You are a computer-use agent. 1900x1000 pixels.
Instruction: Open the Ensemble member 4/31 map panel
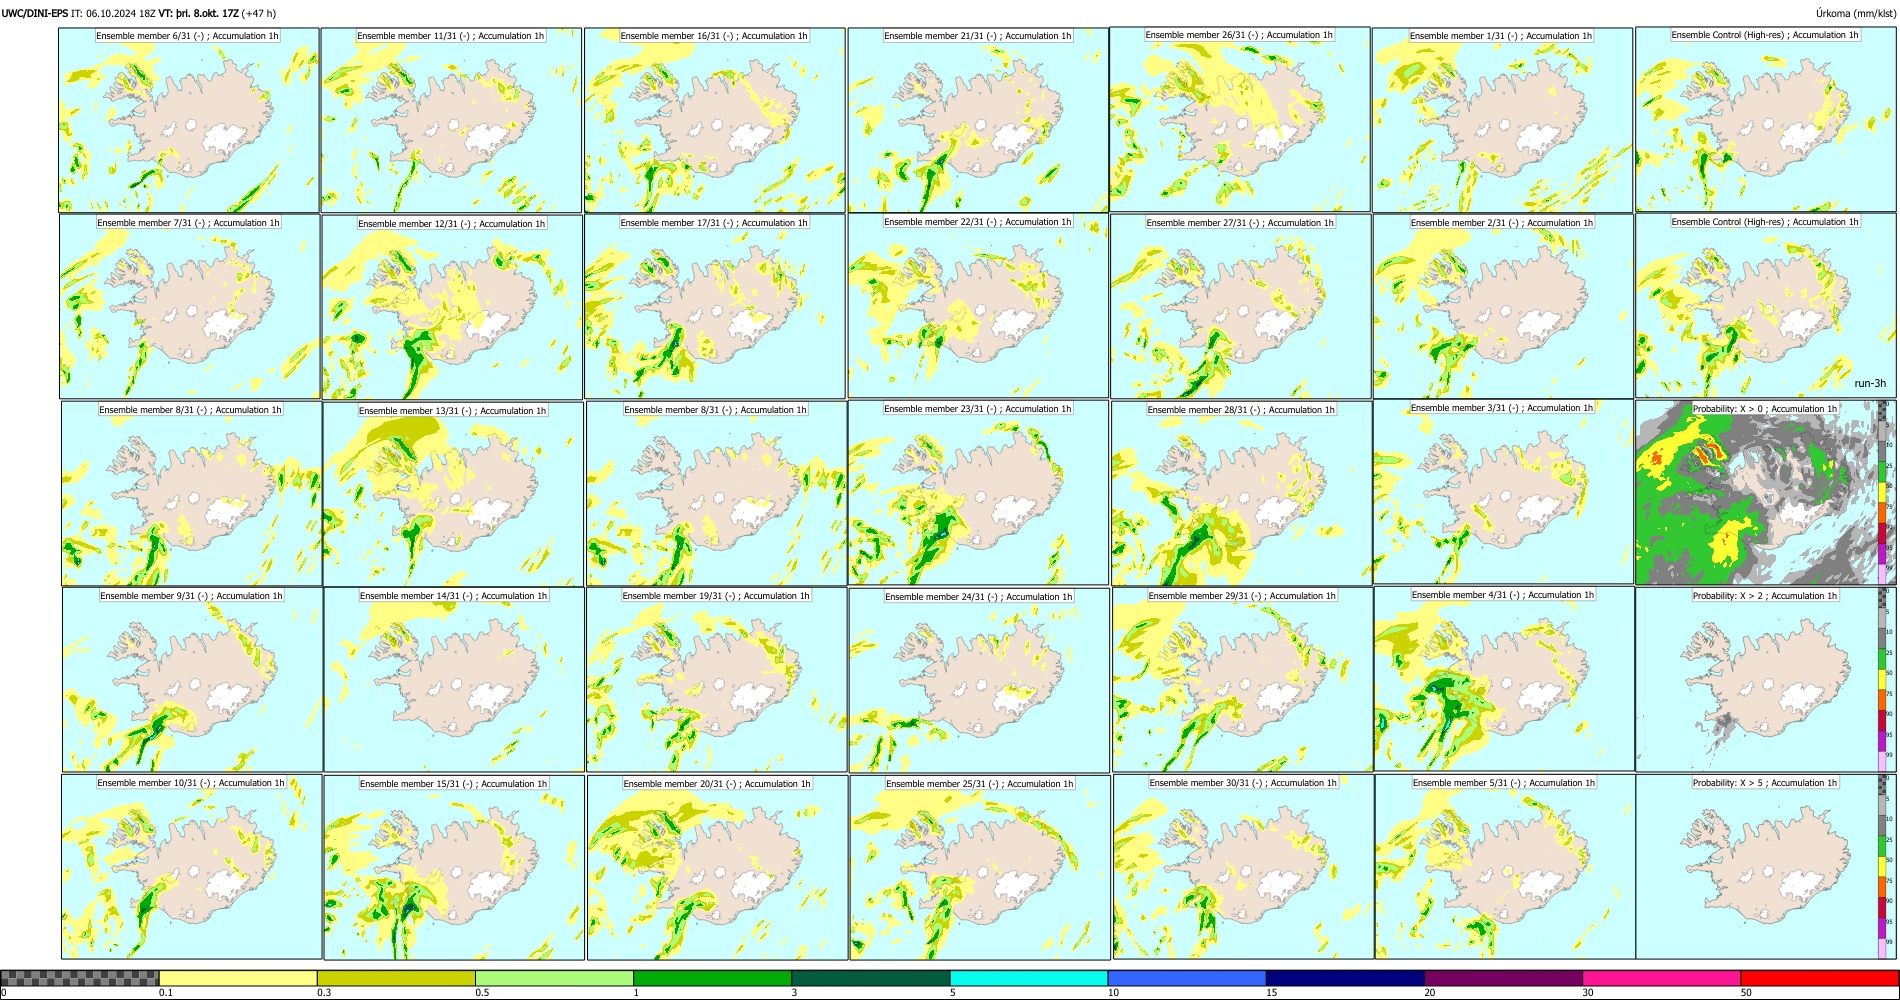[1504, 679]
